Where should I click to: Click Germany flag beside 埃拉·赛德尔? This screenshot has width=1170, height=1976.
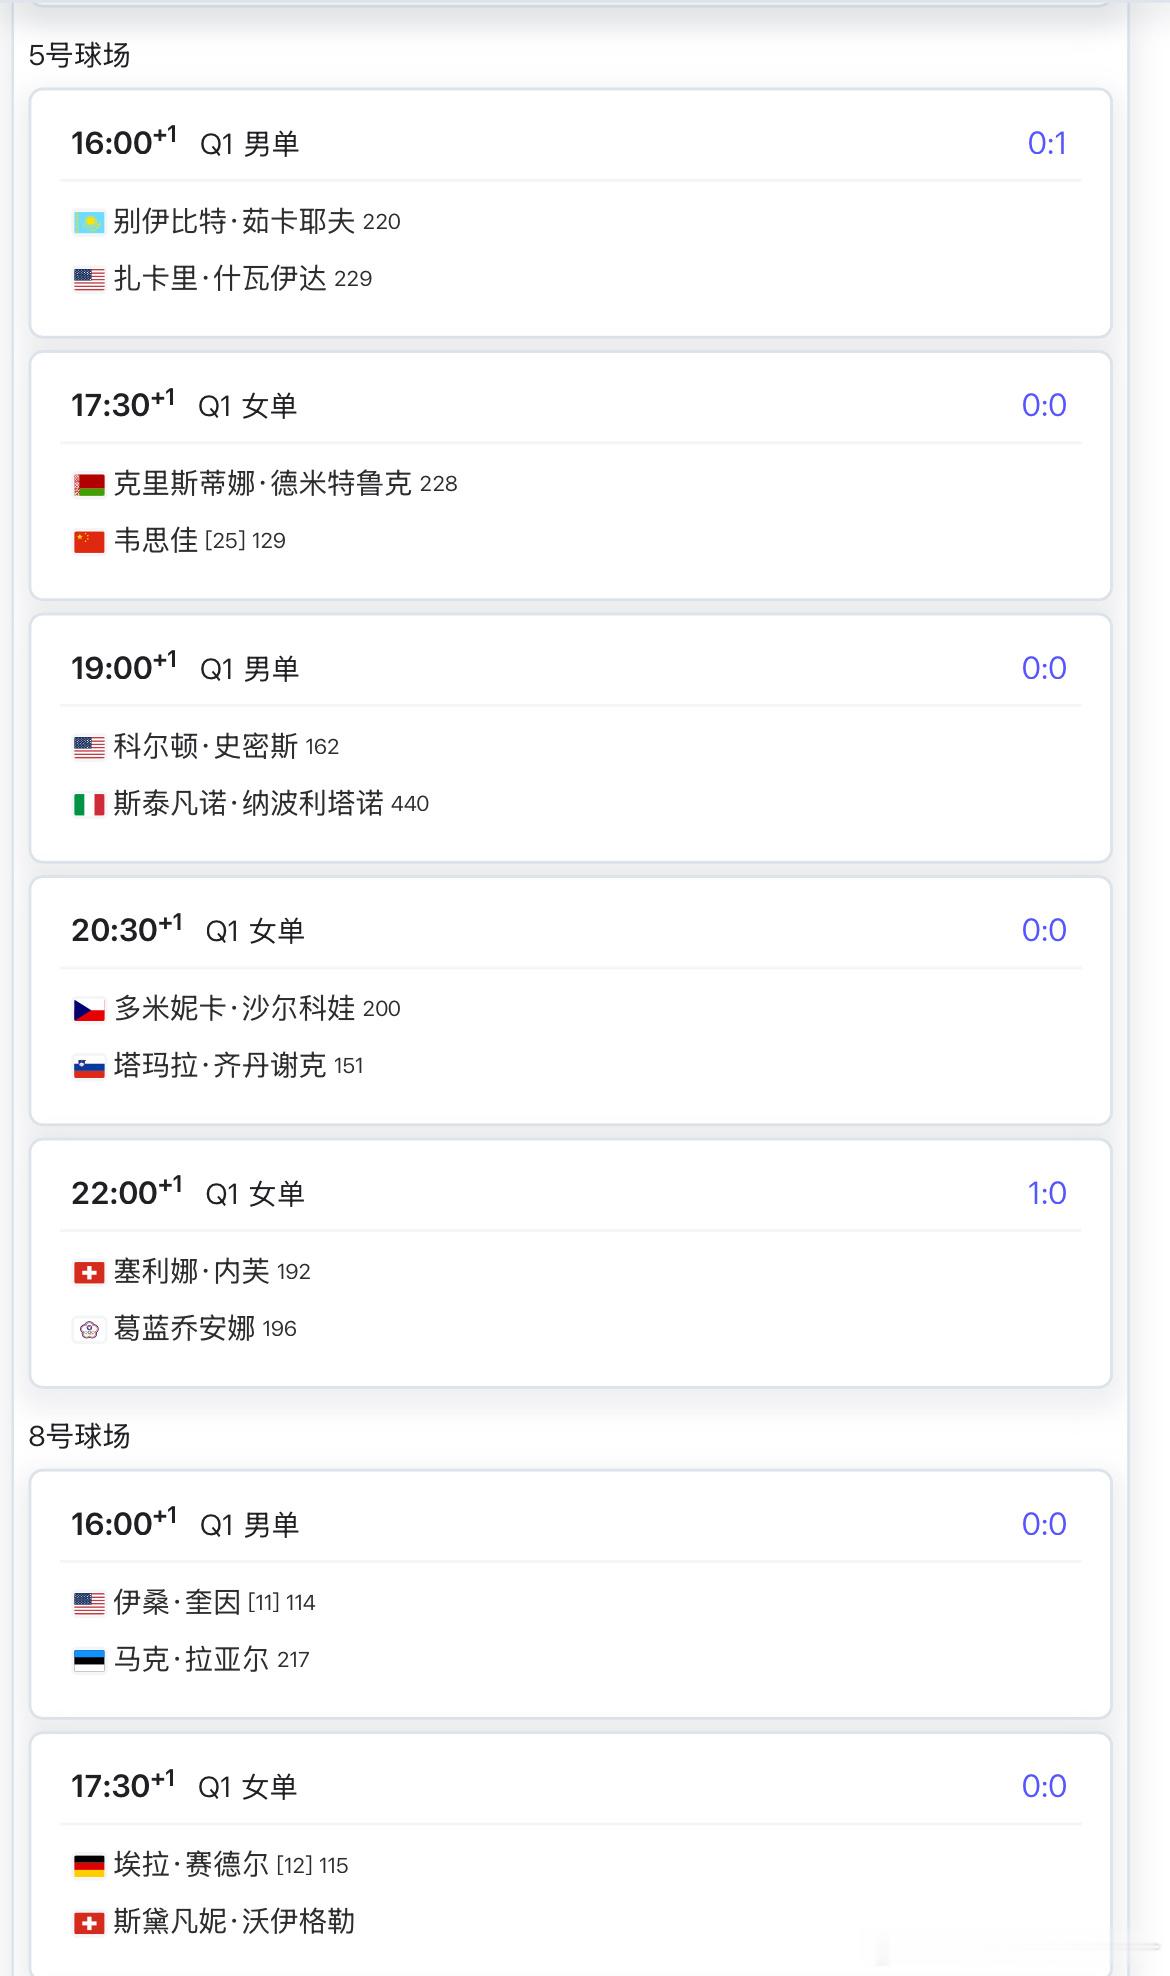(89, 1865)
